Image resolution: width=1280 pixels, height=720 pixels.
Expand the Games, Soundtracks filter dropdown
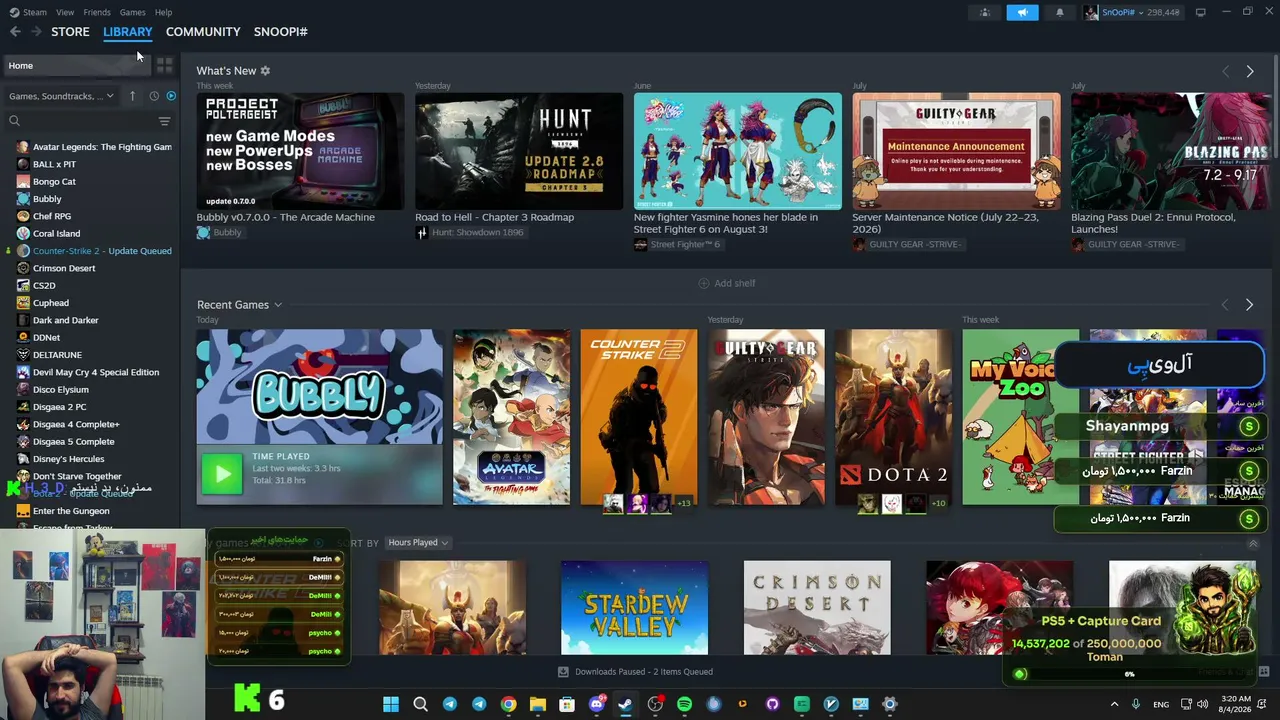pos(62,96)
